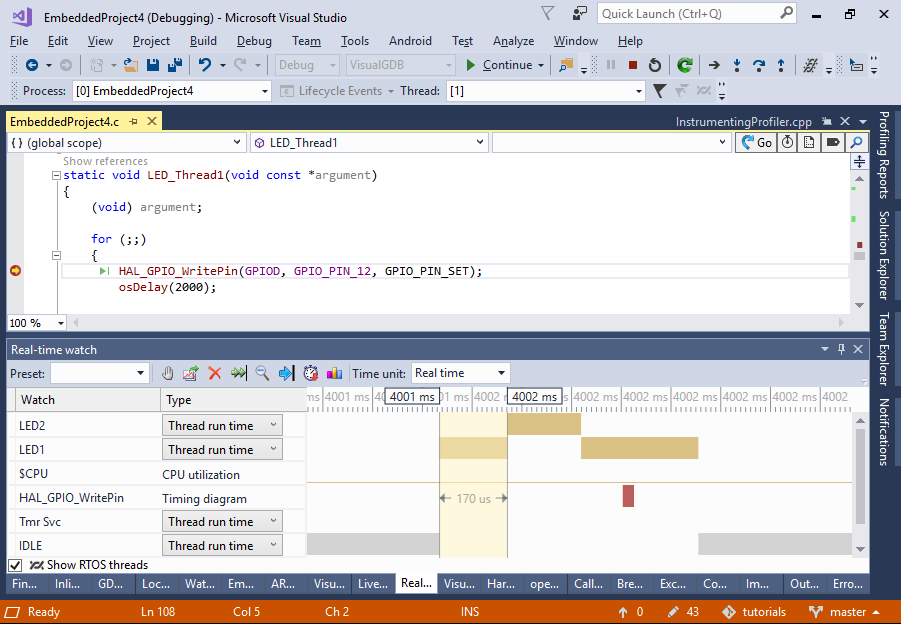Open the Build menu
Screen dimensions: 901x624
click(203, 41)
